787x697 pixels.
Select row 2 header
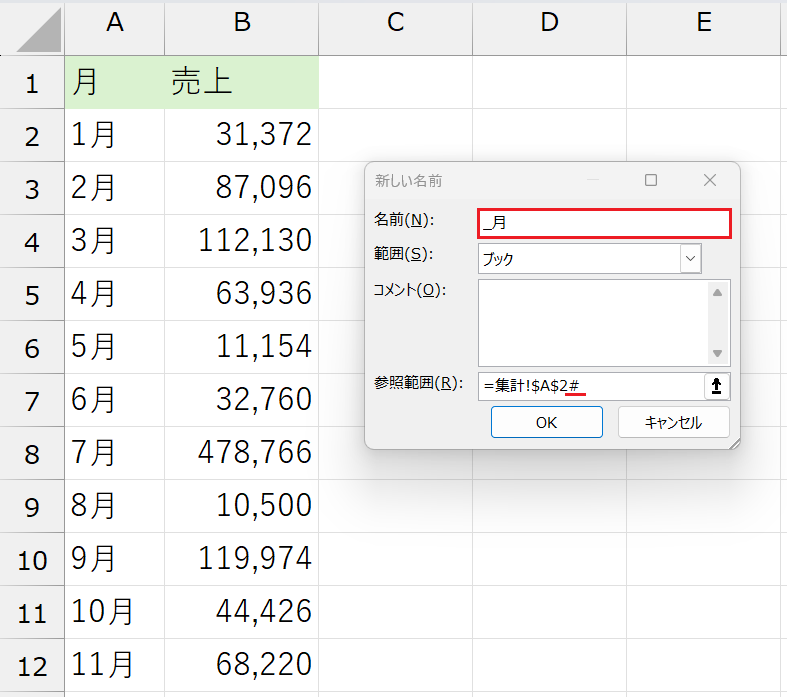(32, 135)
